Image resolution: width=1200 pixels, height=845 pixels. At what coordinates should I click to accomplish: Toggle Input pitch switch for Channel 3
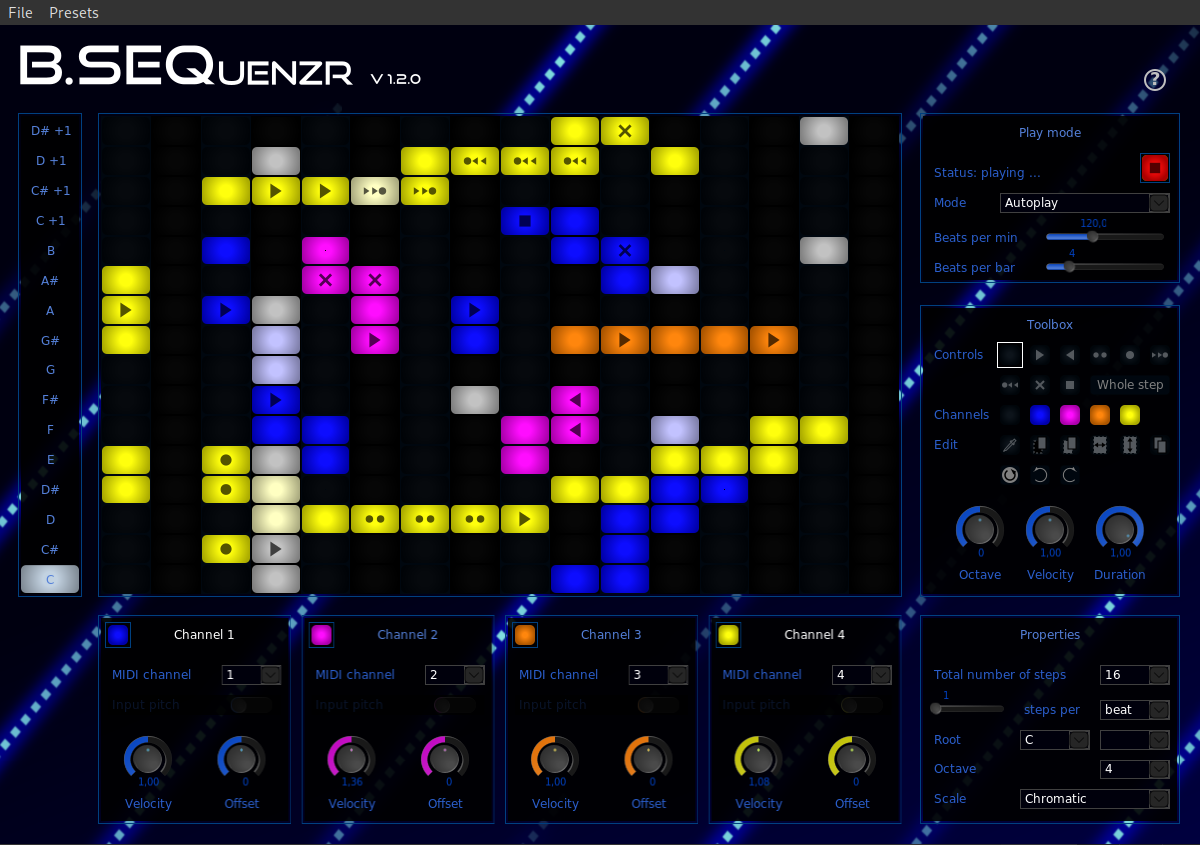pos(658,705)
